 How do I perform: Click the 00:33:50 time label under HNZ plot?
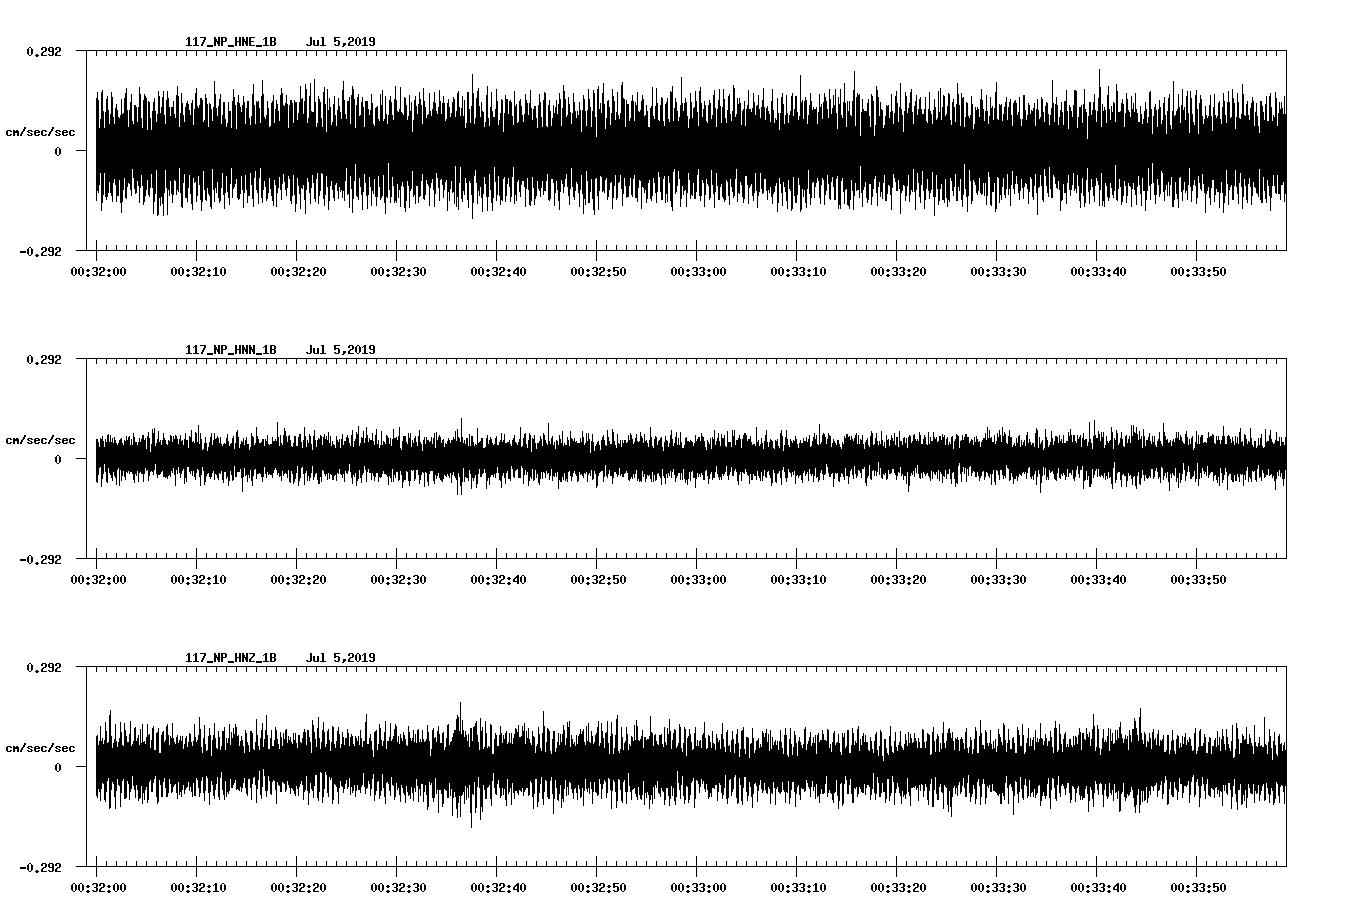coord(1198,887)
